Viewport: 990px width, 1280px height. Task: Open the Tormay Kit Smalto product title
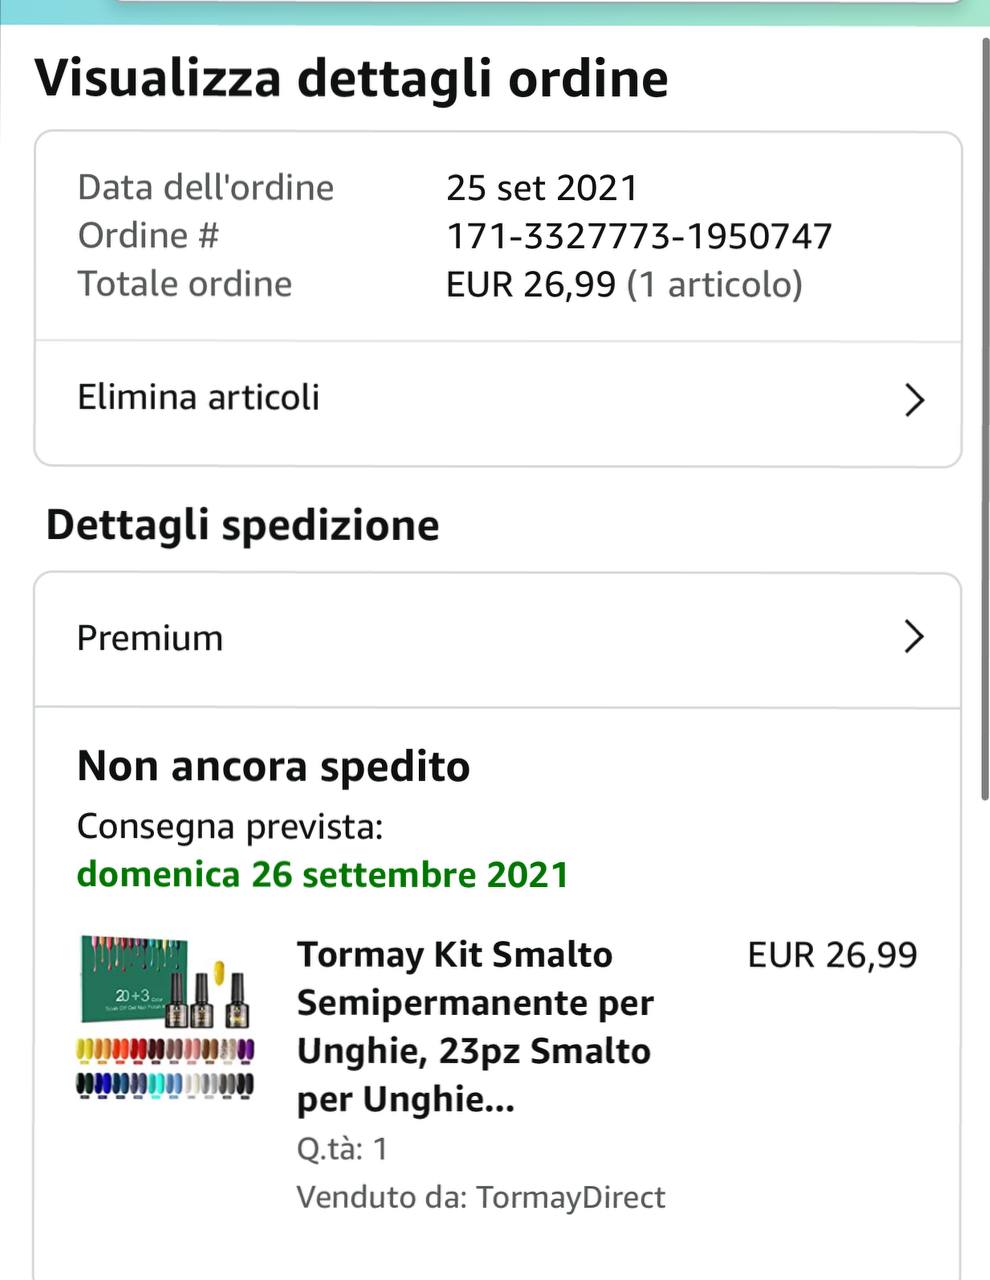(x=475, y=1026)
